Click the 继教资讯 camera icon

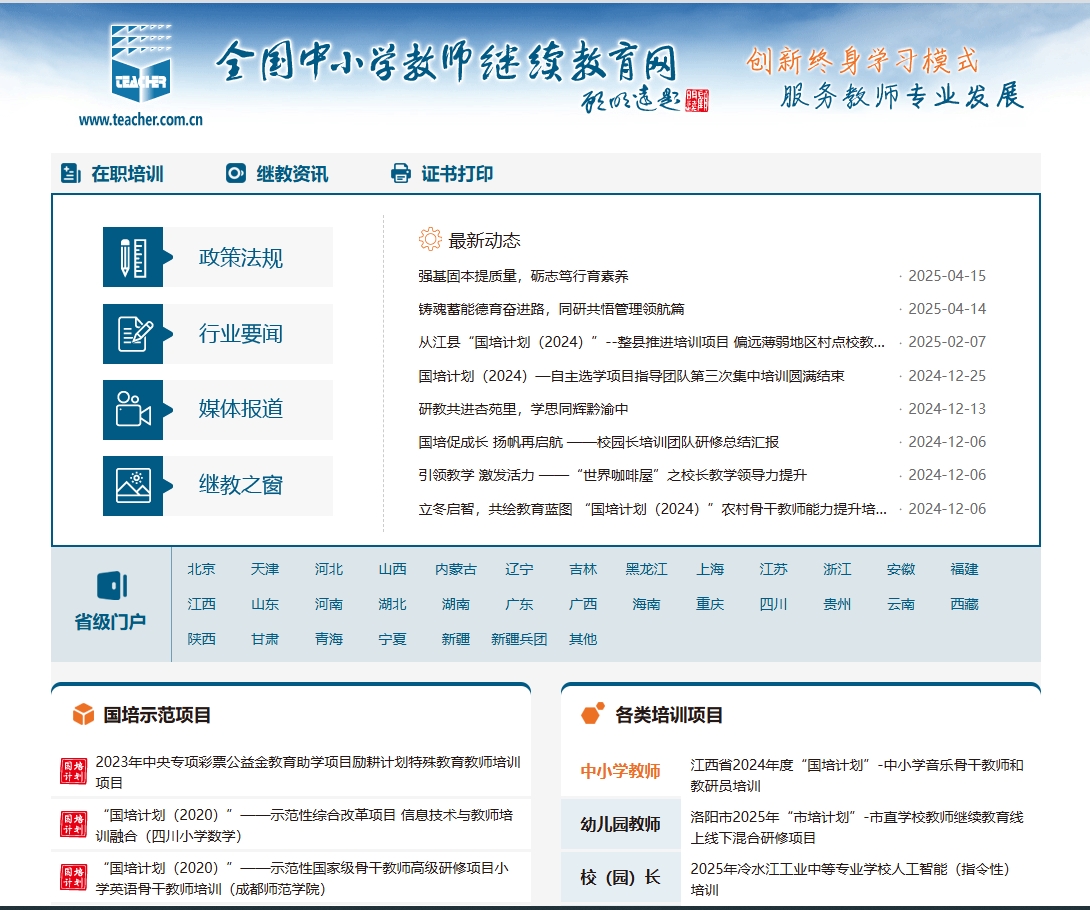pos(236,173)
